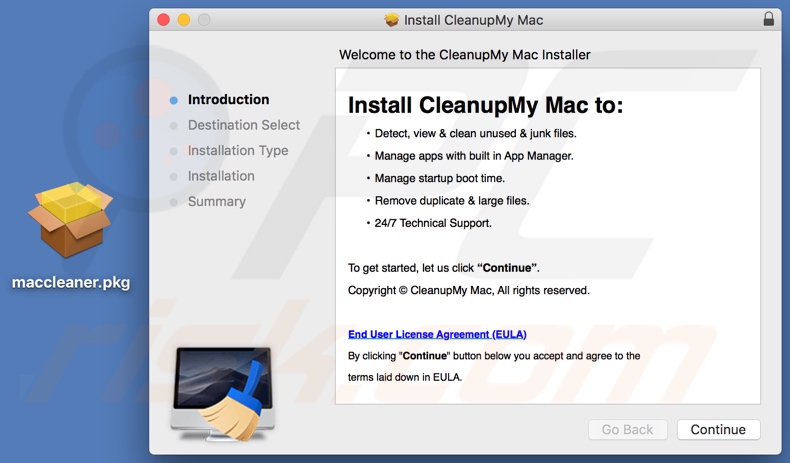Click '24/7 Technical Support.' bullet
This screenshot has height=463, width=790.
pyautogui.click(x=433, y=223)
